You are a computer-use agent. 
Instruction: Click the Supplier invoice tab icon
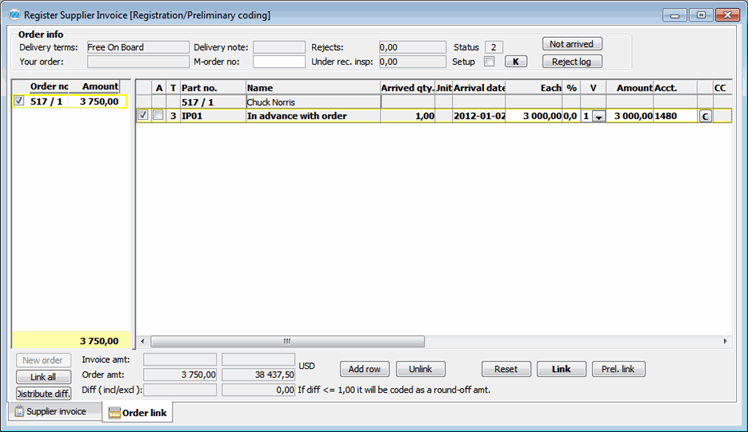(17, 411)
